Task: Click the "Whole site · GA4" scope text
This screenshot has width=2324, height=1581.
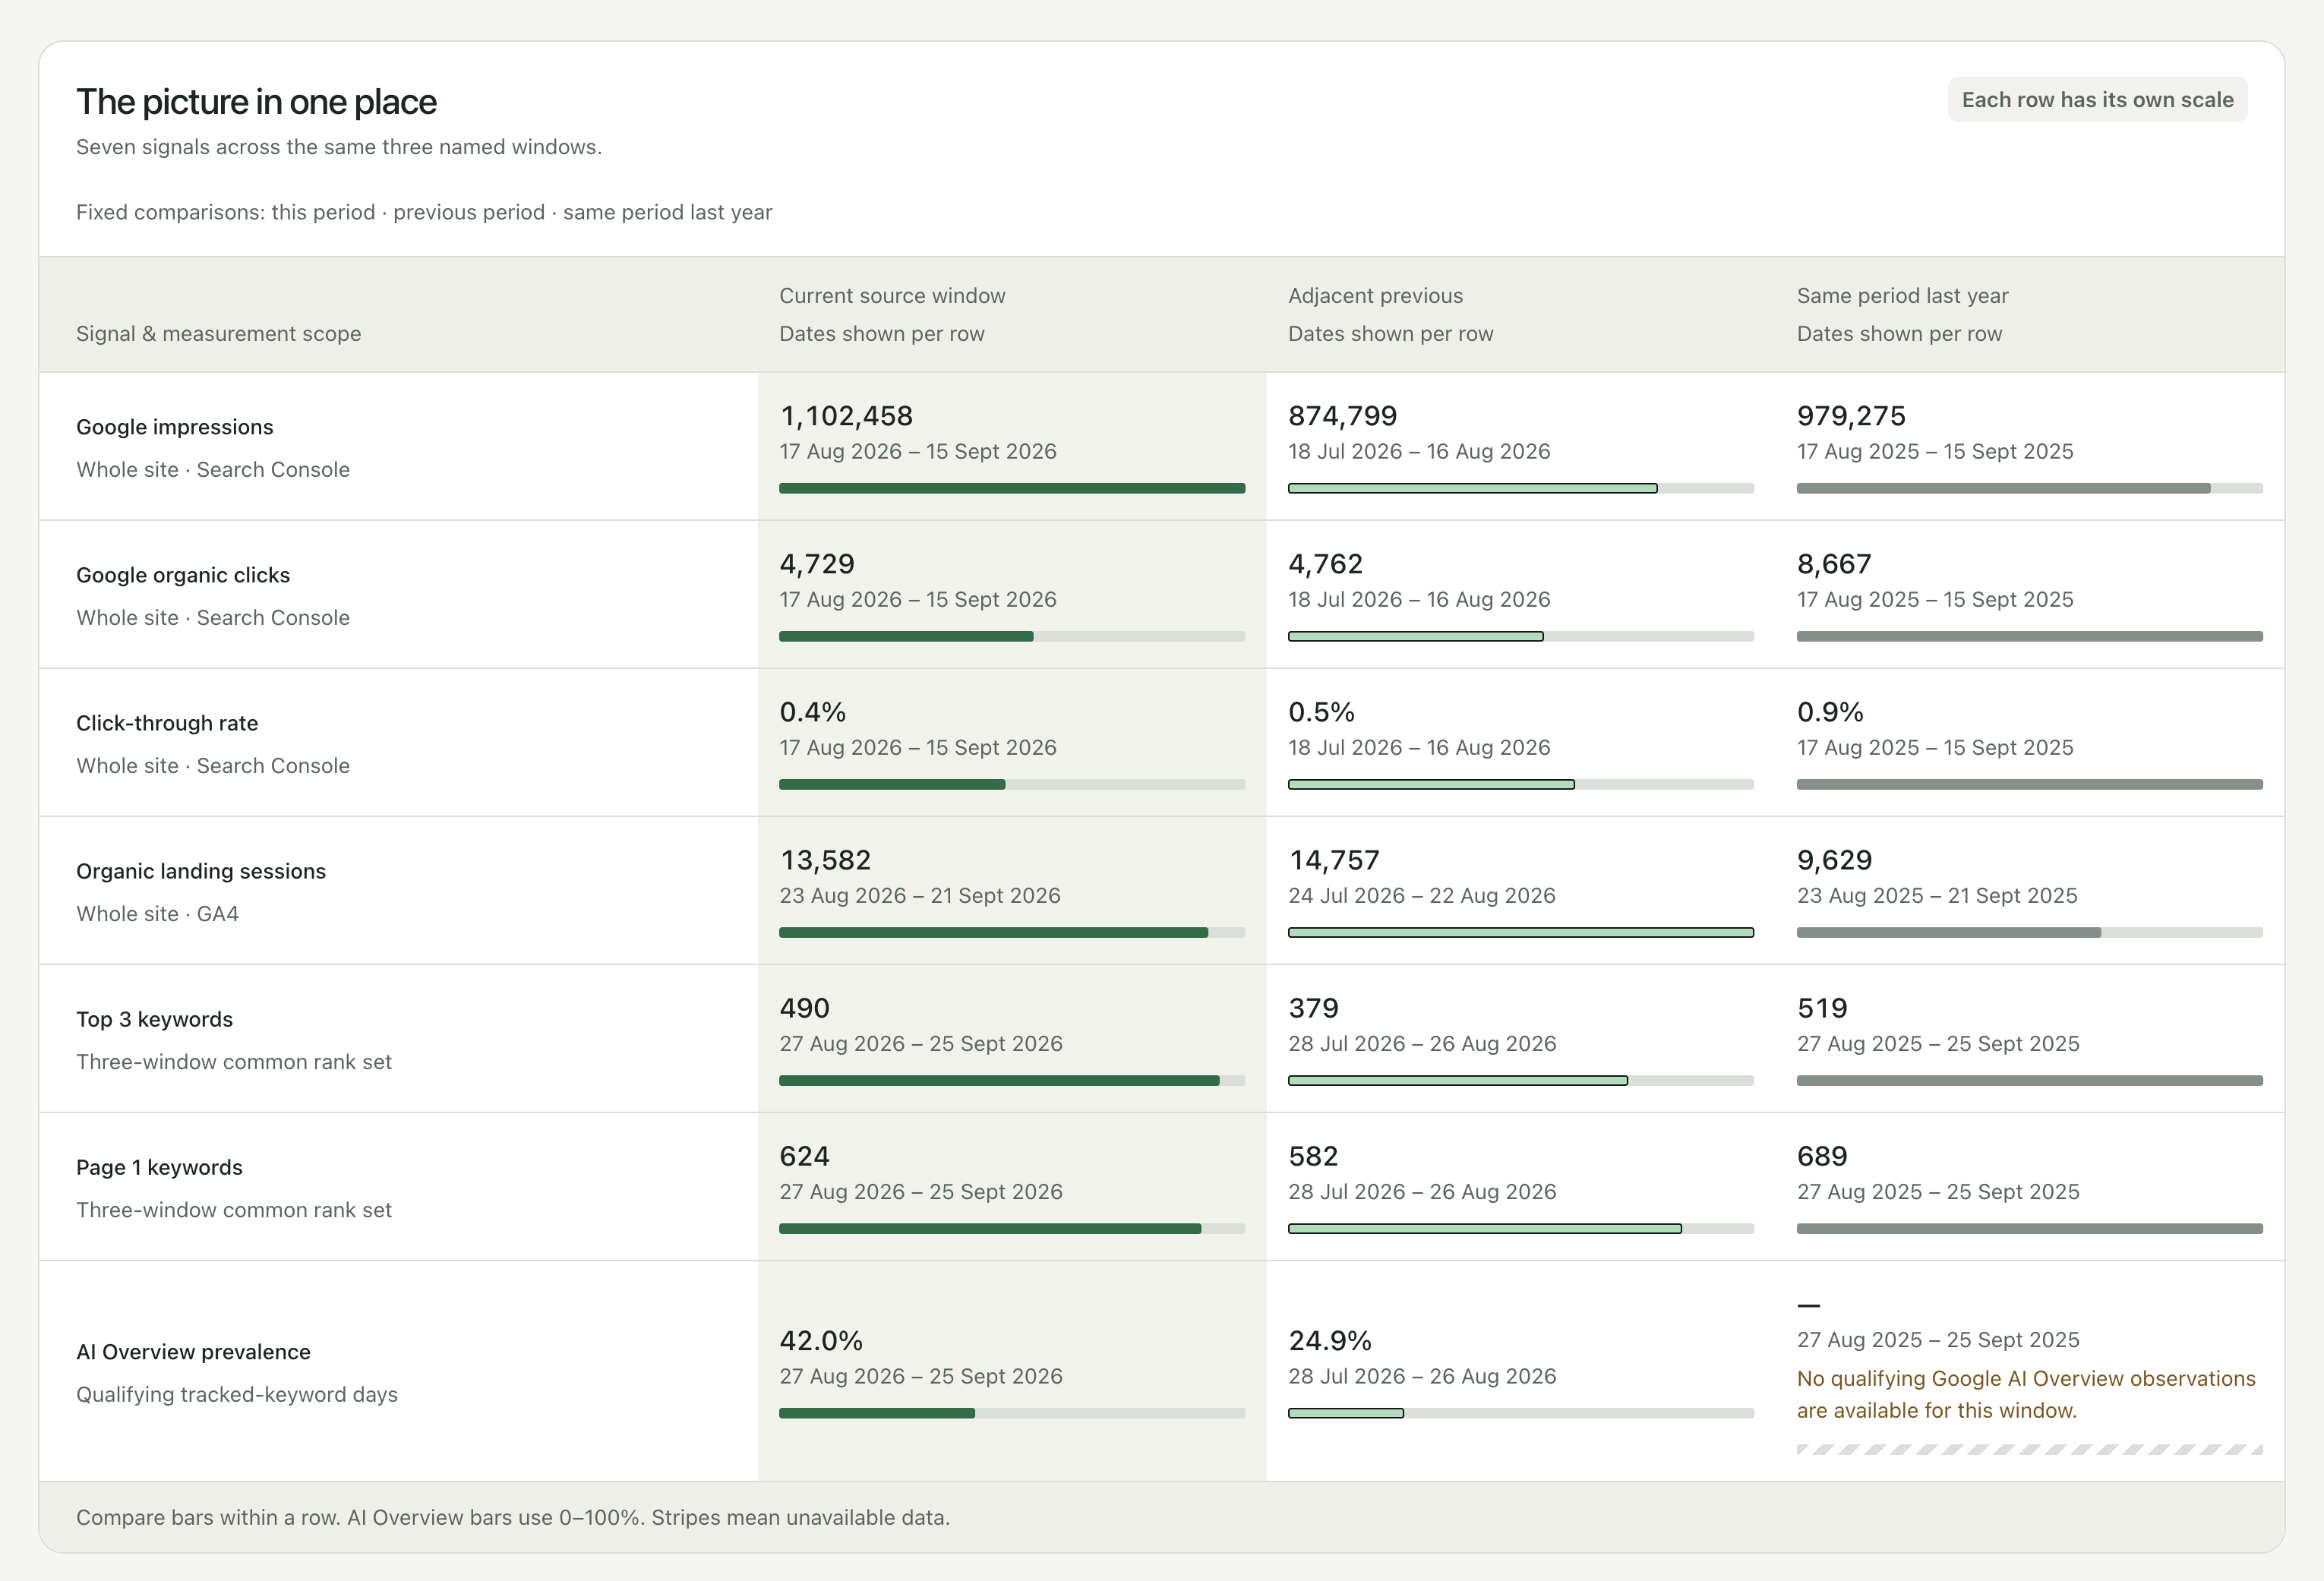Action: click(157, 914)
